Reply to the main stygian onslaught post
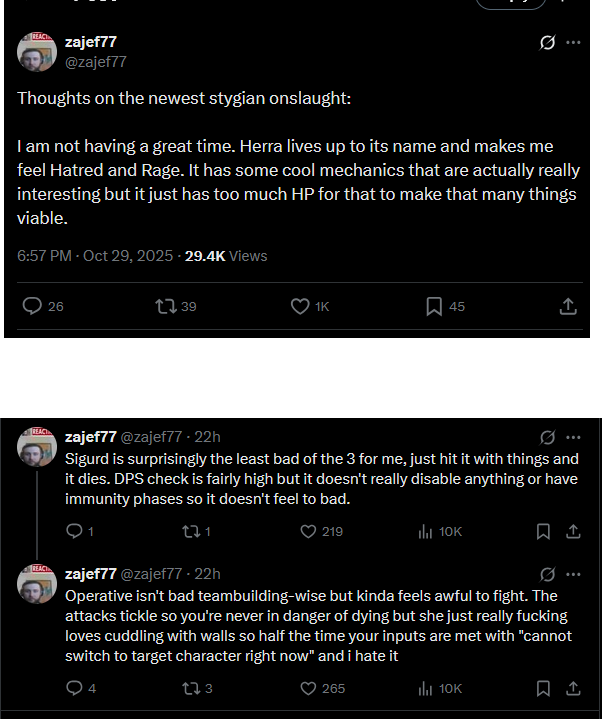This screenshot has height=719, width=602. tap(32, 306)
